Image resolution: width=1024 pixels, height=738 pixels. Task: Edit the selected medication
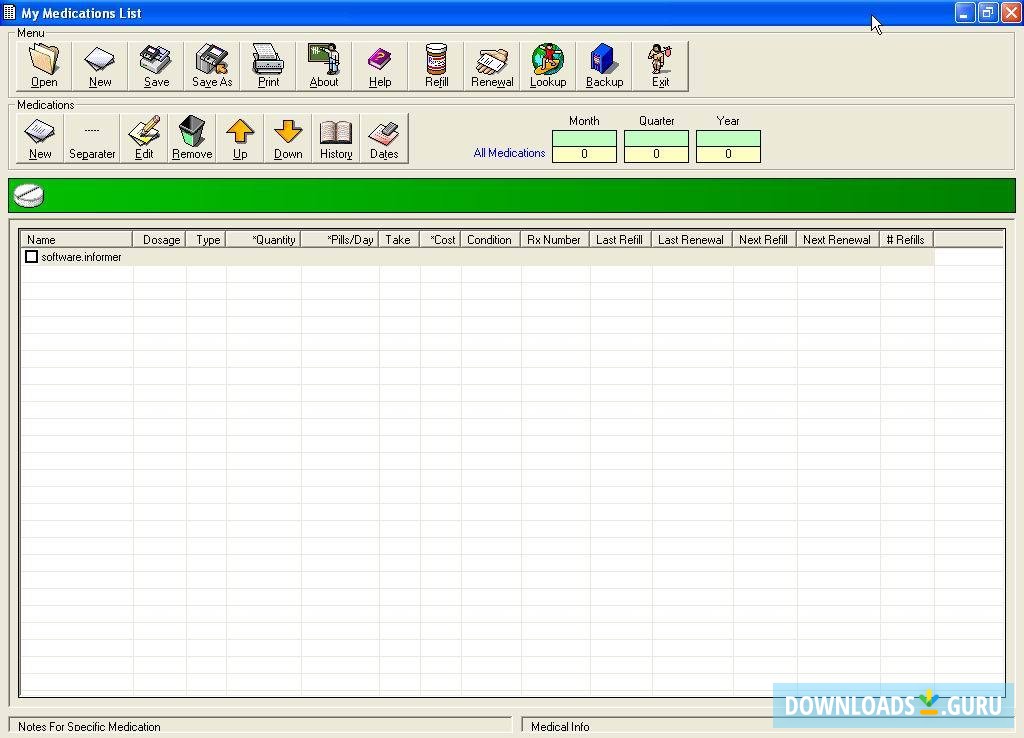click(x=144, y=138)
